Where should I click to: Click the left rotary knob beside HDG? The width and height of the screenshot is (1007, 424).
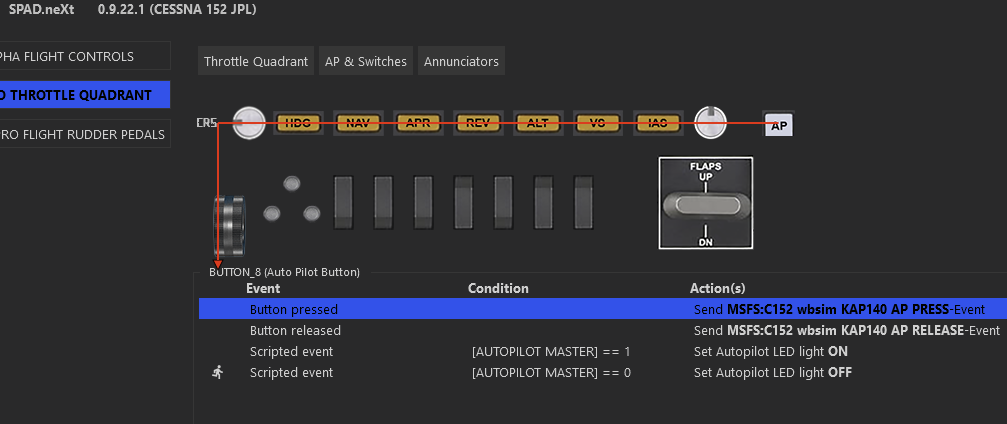pyautogui.click(x=249, y=123)
